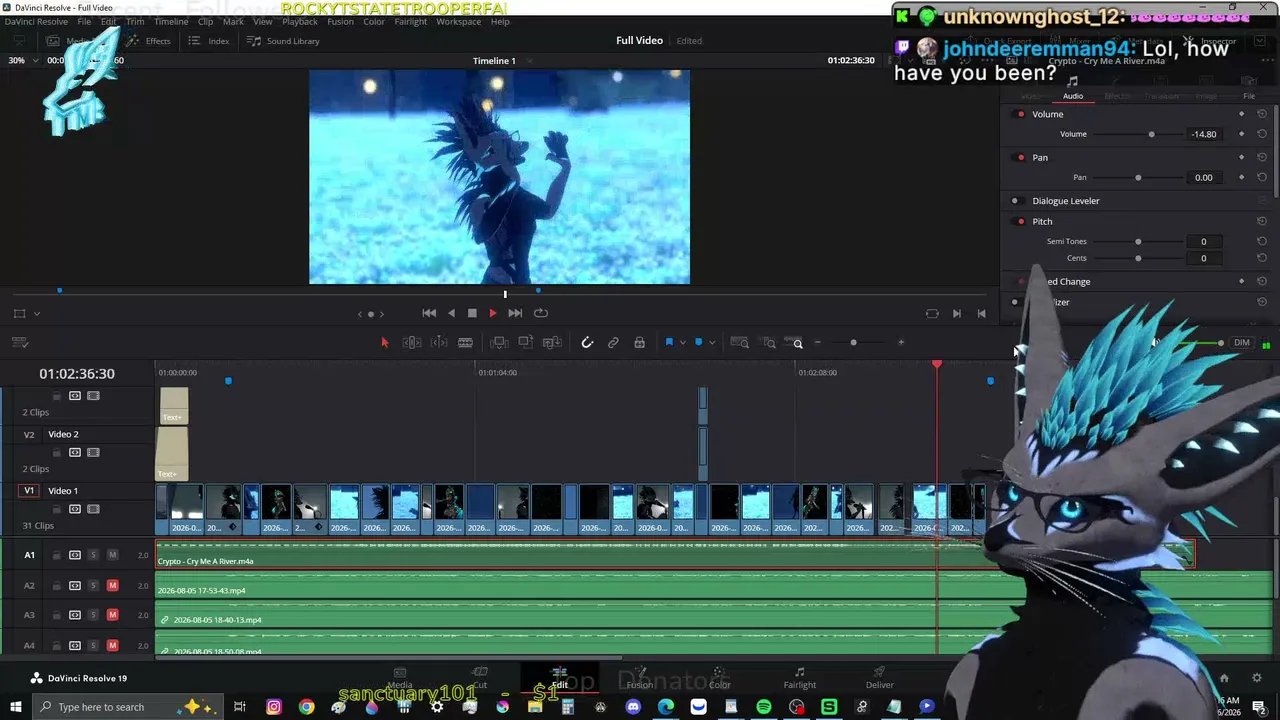Click the Volume value field -14.80
This screenshot has width=1280, height=720.
pos(1204,134)
